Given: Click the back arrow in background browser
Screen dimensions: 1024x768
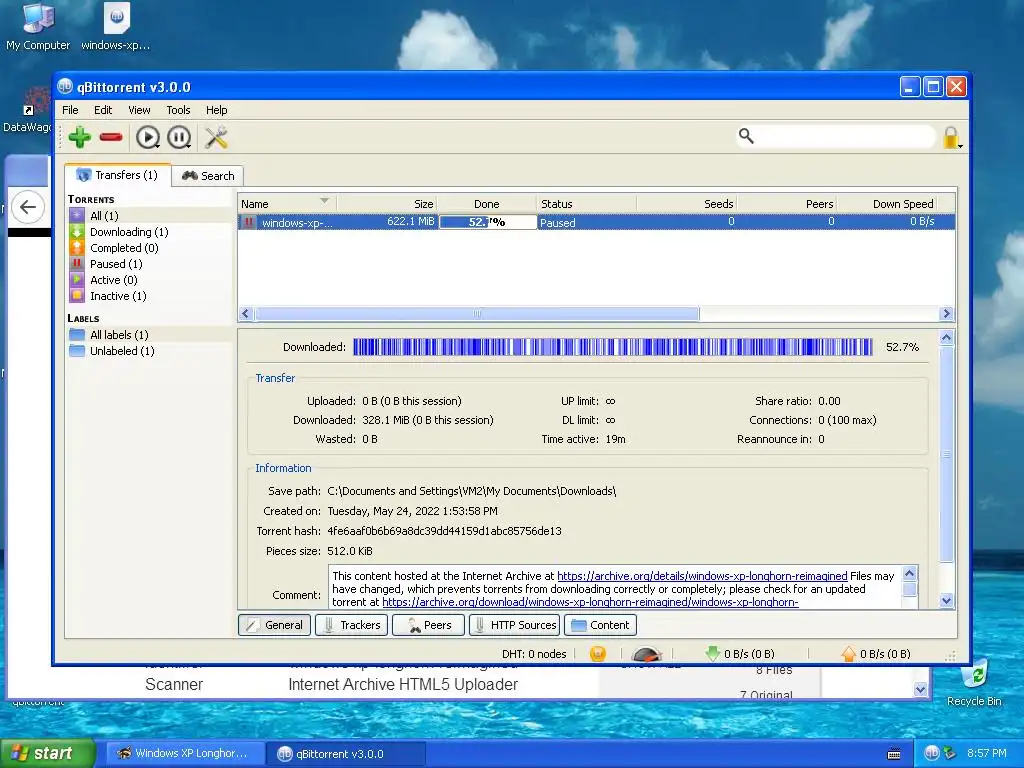Looking at the screenshot, I should [28, 207].
